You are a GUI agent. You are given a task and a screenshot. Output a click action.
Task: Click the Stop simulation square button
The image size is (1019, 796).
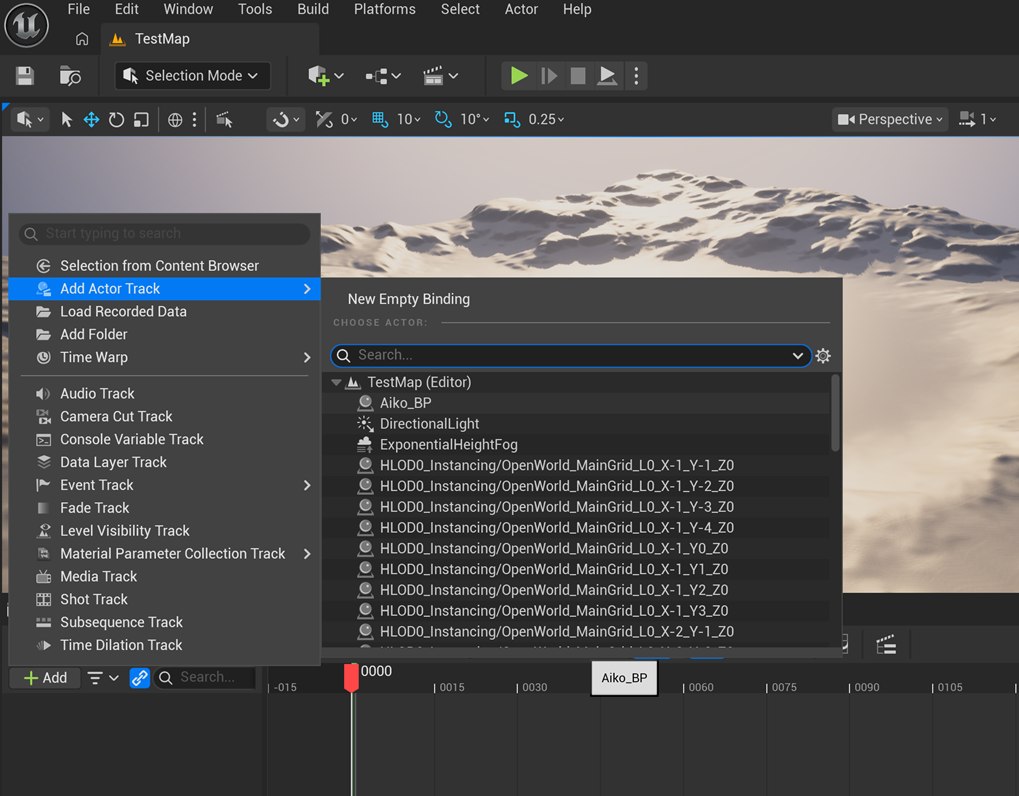(578, 76)
